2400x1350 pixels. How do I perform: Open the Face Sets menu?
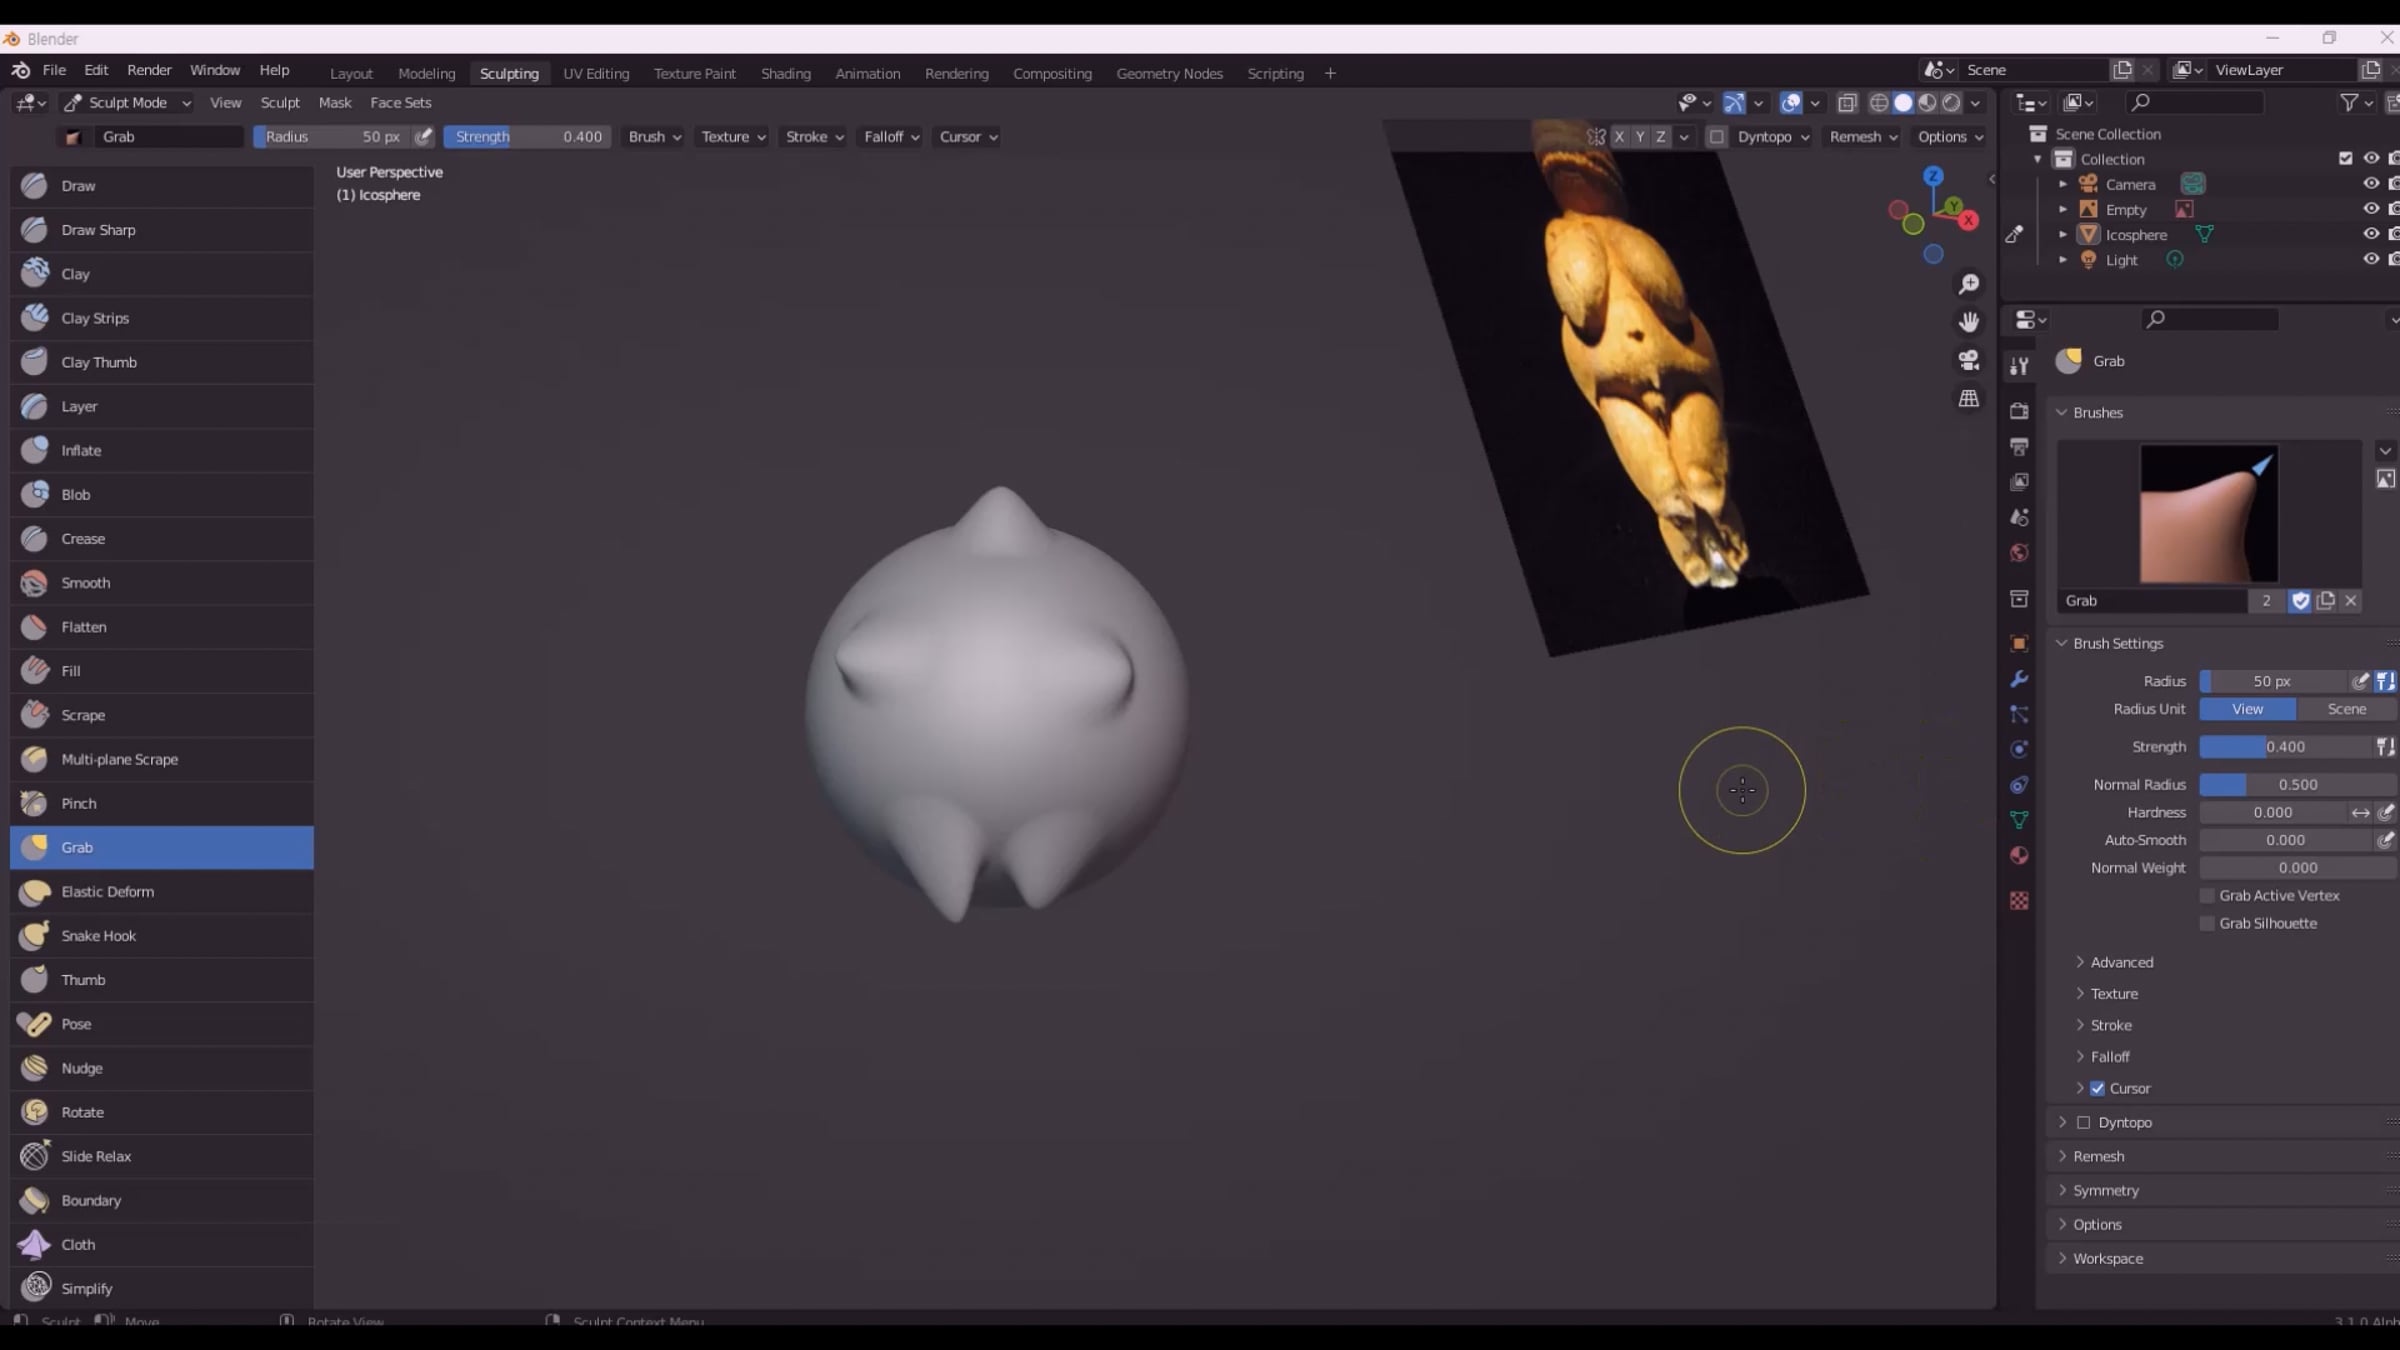(x=400, y=103)
